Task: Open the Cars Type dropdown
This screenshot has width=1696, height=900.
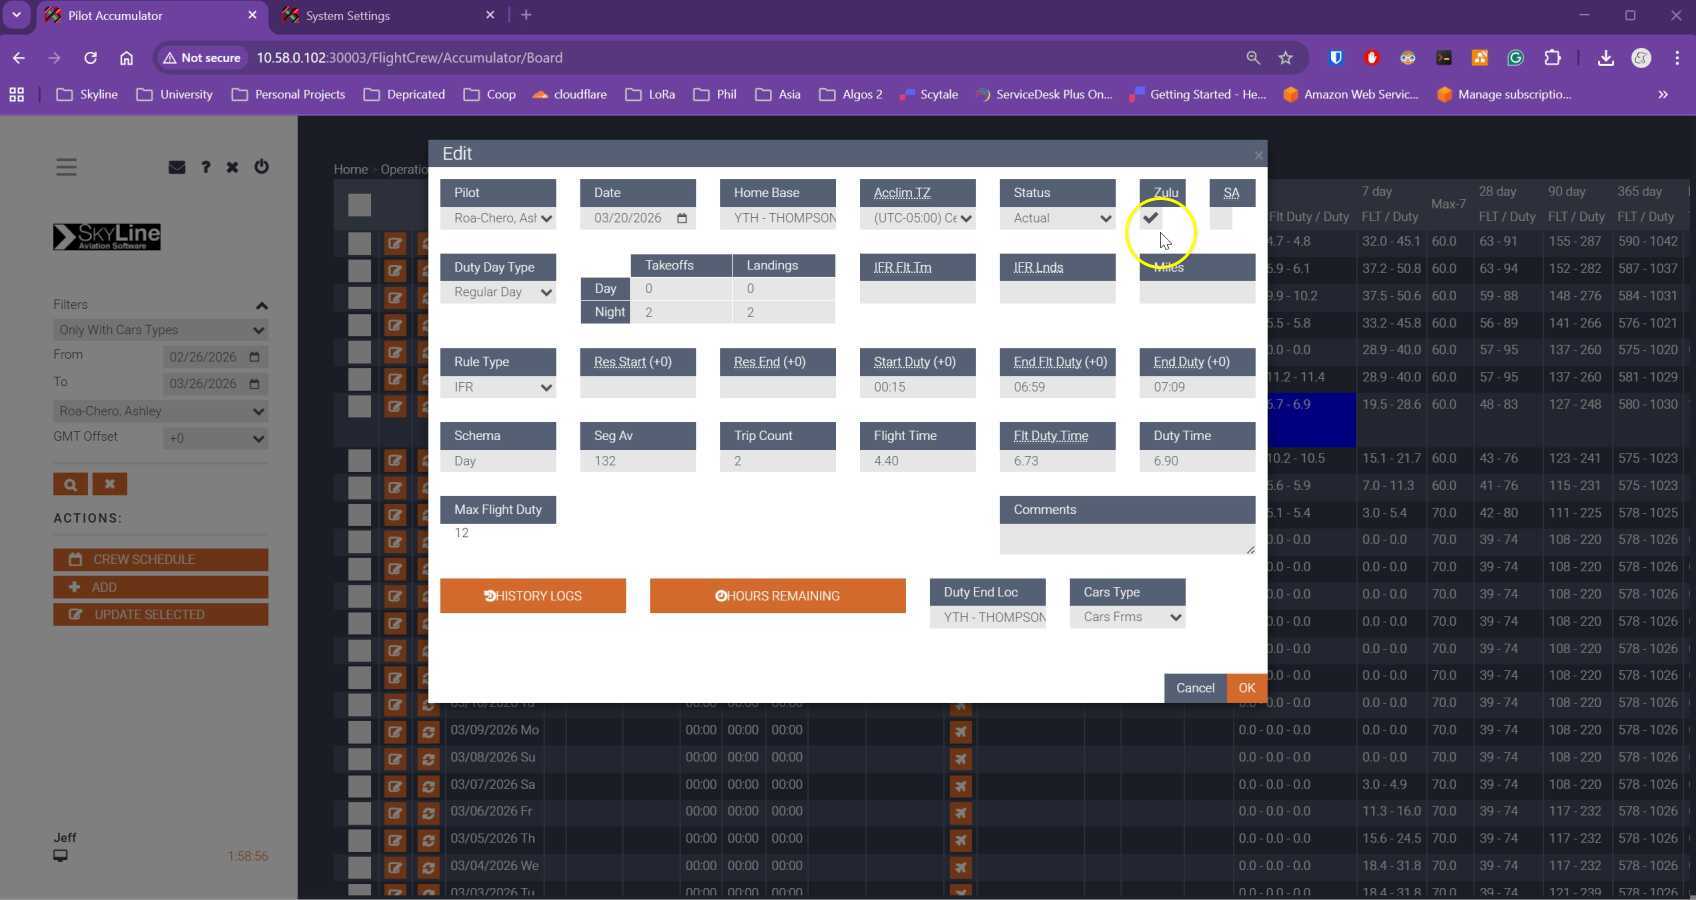Action: 1128,617
